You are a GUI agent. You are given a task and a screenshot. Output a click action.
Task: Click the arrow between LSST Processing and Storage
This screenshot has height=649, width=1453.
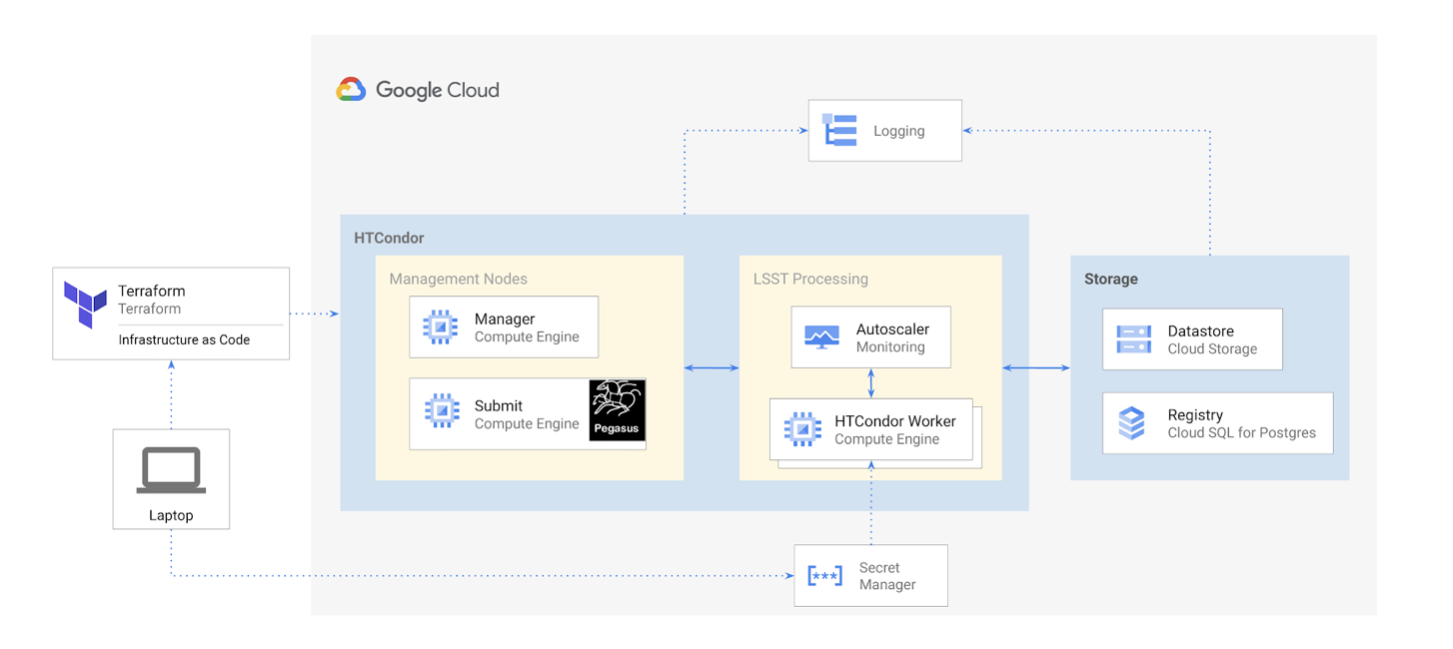[1036, 369]
